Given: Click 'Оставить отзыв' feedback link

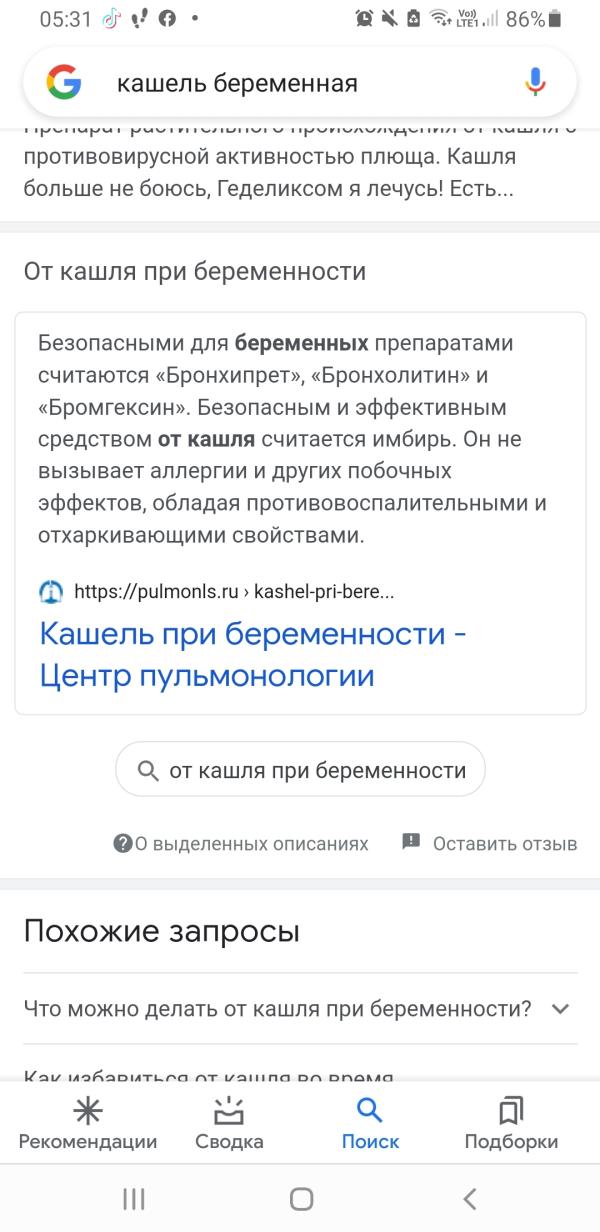Looking at the screenshot, I should pyautogui.click(x=505, y=843).
